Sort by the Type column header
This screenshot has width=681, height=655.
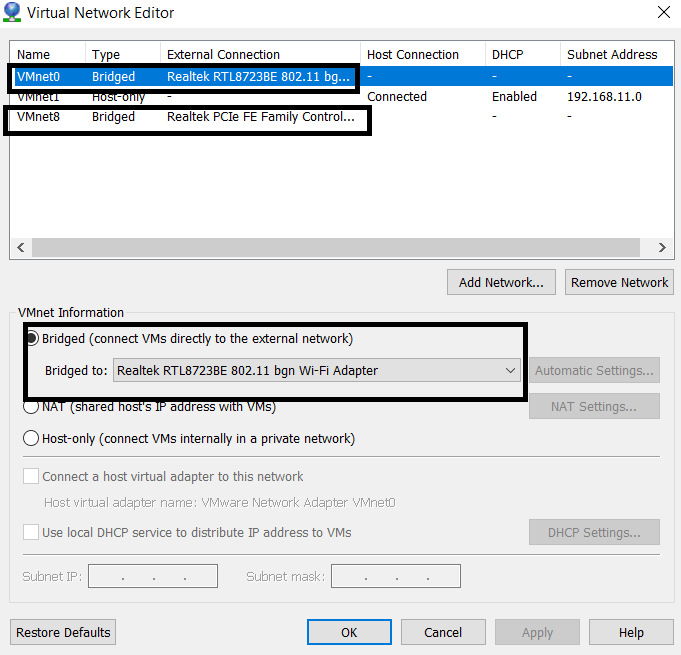tap(123, 54)
